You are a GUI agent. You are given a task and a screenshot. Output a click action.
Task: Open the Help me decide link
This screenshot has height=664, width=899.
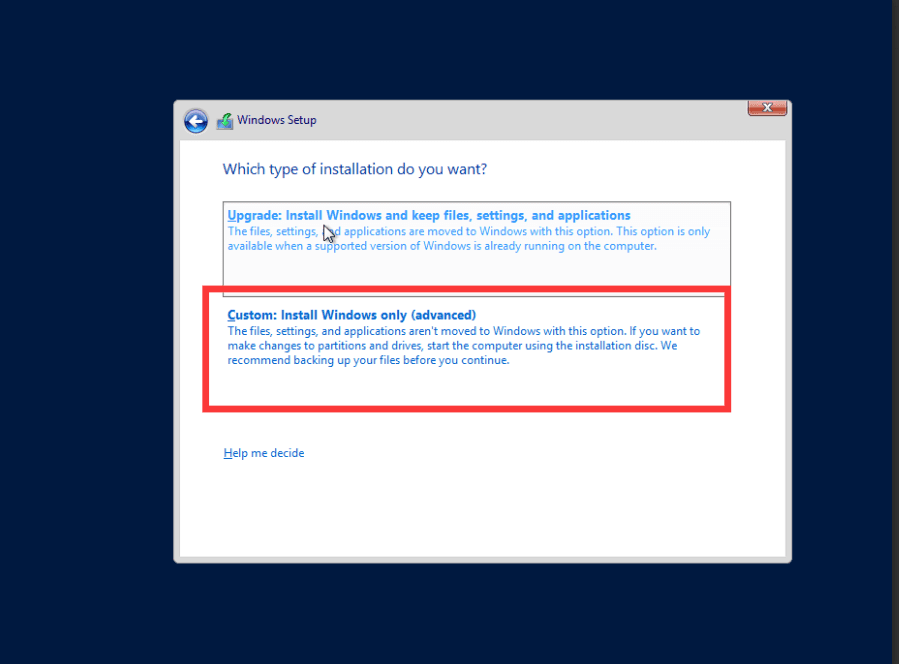(264, 453)
